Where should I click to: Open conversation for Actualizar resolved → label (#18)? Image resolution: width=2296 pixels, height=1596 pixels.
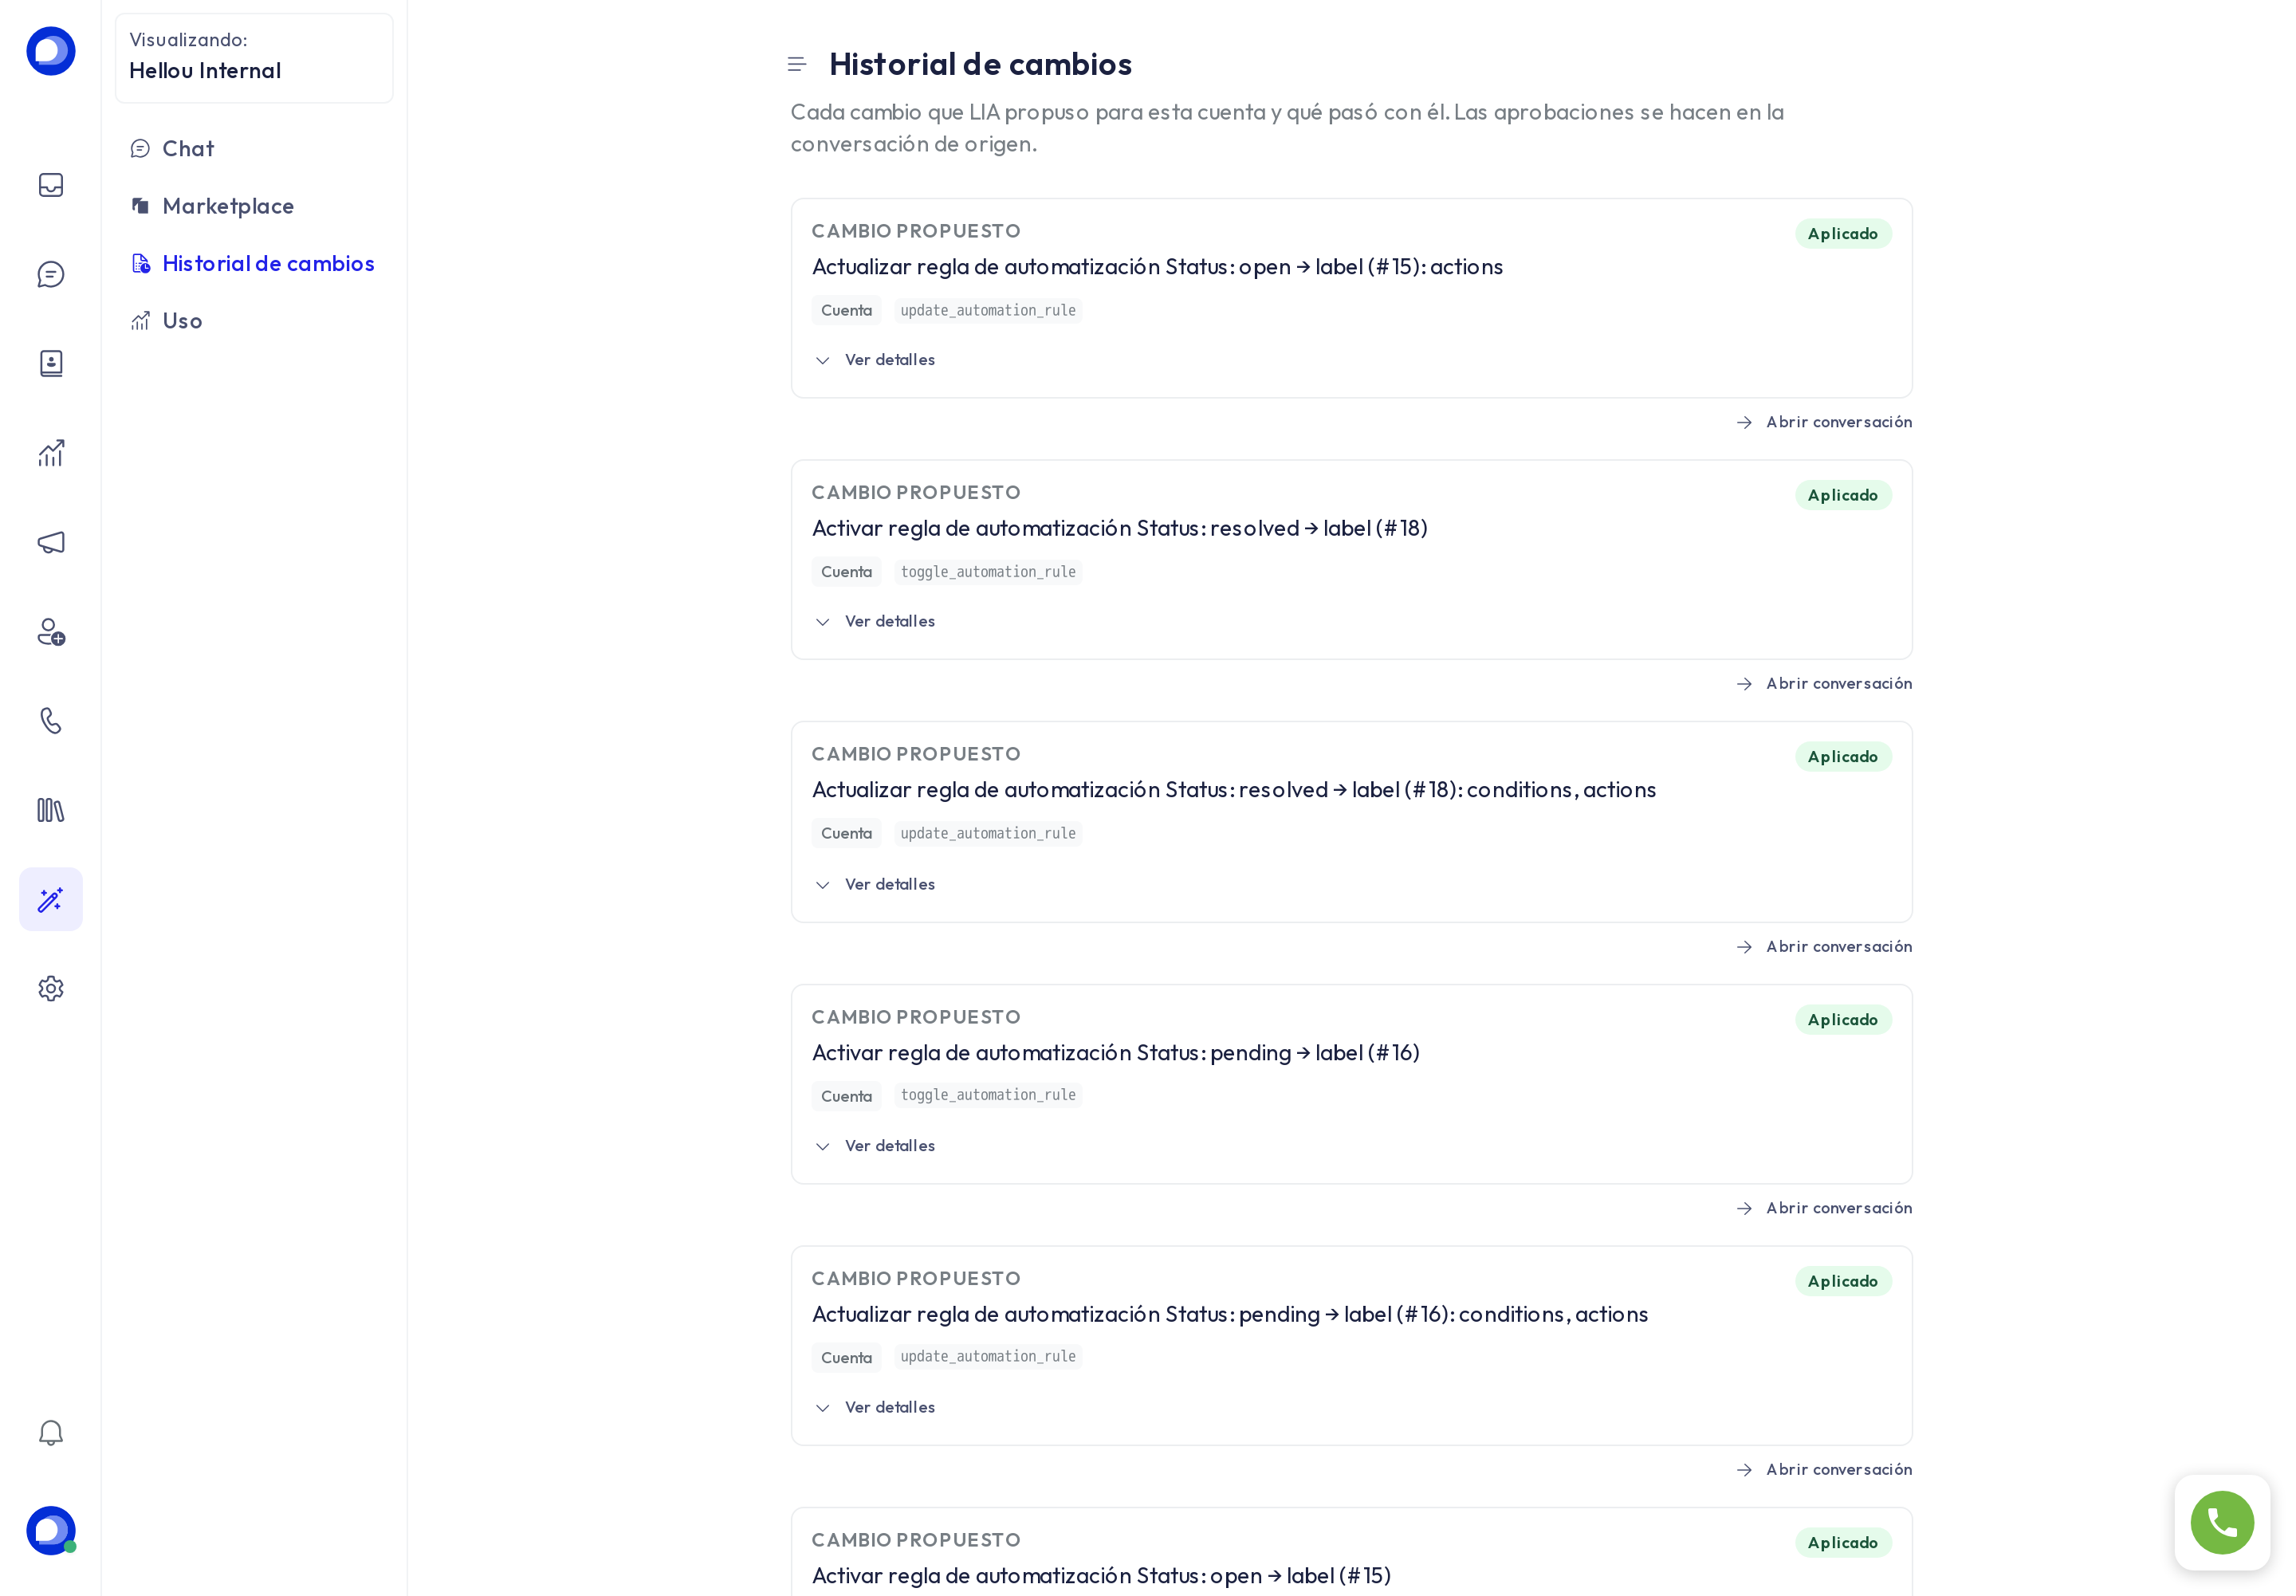click(x=1824, y=947)
